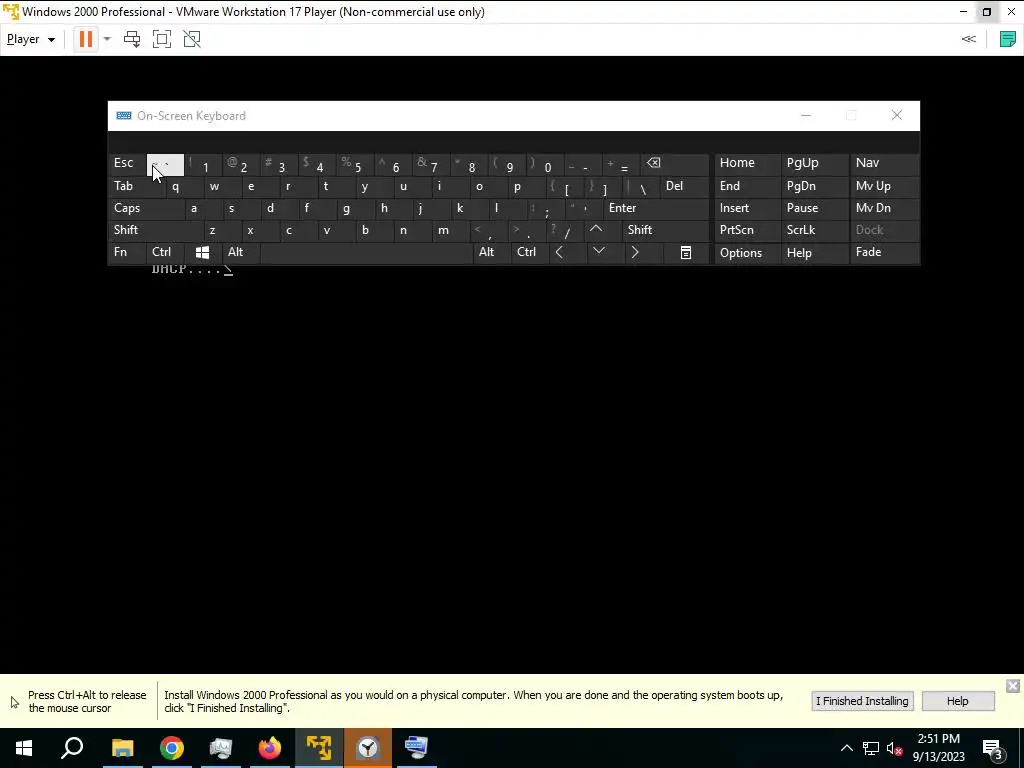Click the Home key

747,164
